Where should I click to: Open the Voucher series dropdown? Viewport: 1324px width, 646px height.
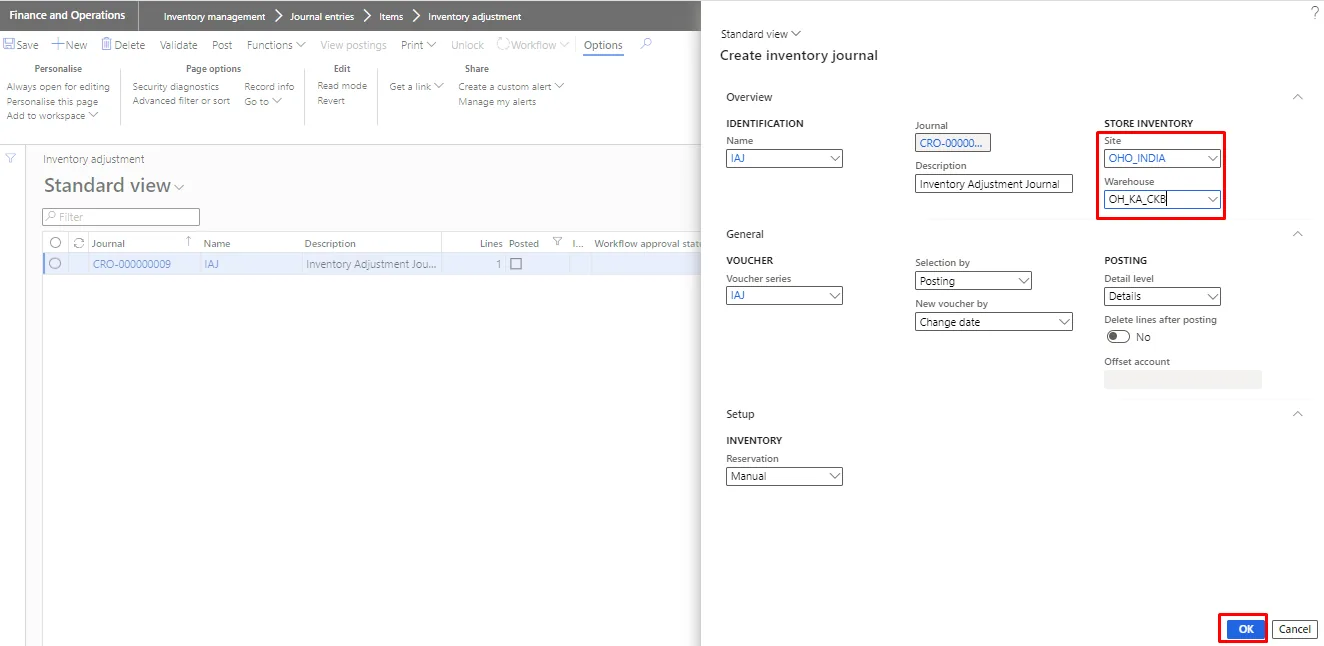pyautogui.click(x=835, y=296)
